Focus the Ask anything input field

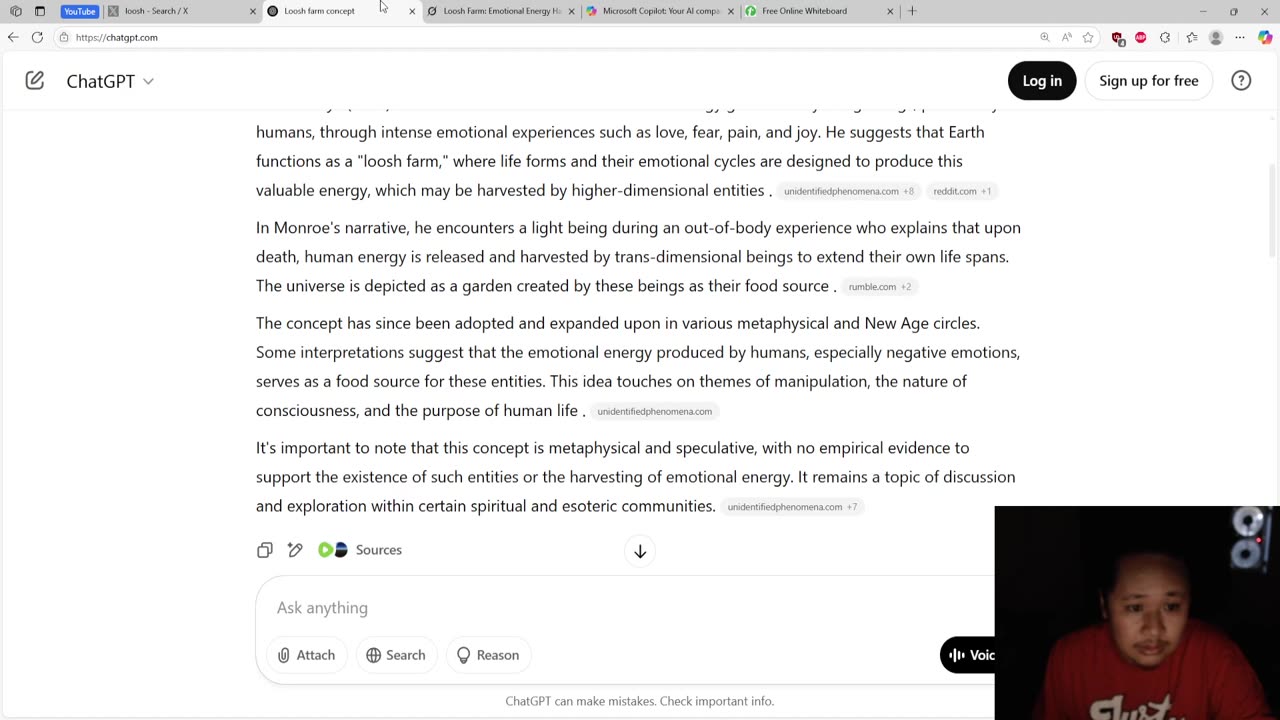[x=600, y=608]
